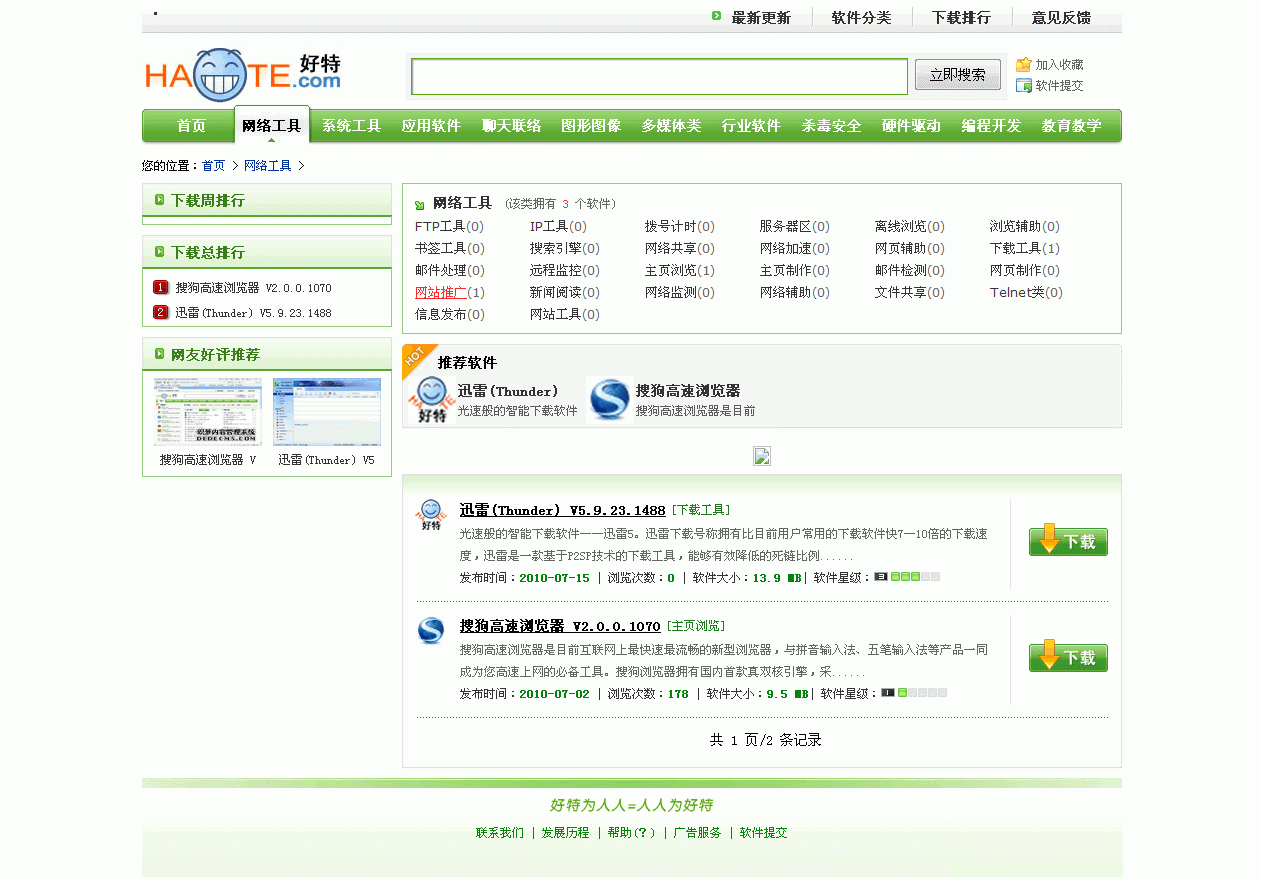Click 搜狗高速浏览器 V2.0.0.1070 in the download ranking
1261x881 pixels.
pyautogui.click(x=254, y=288)
